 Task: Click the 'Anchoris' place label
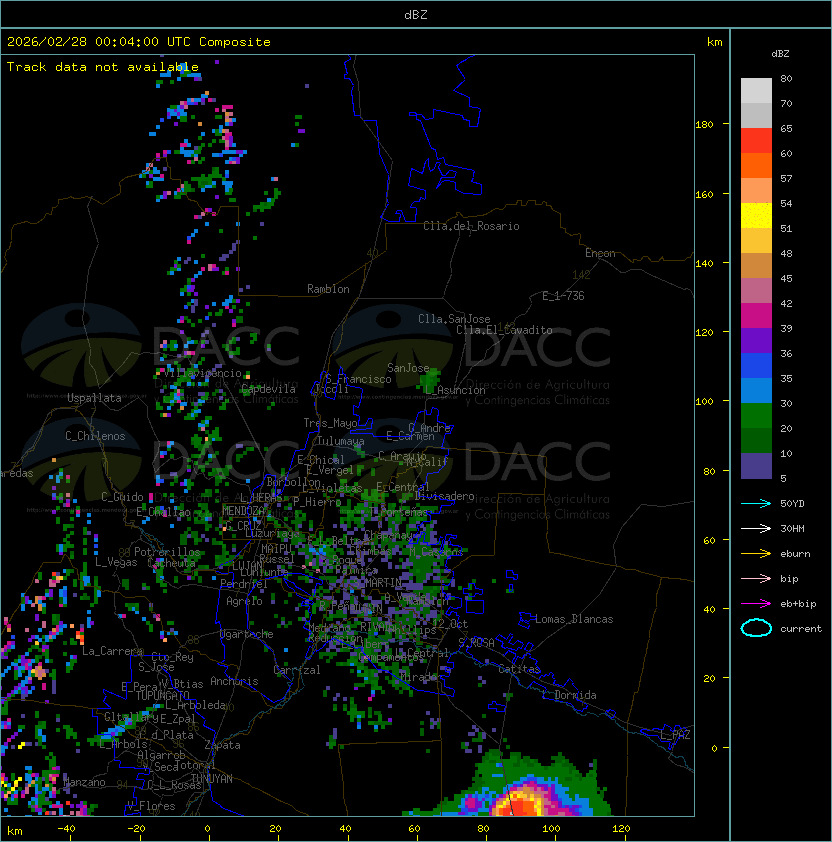point(234,681)
